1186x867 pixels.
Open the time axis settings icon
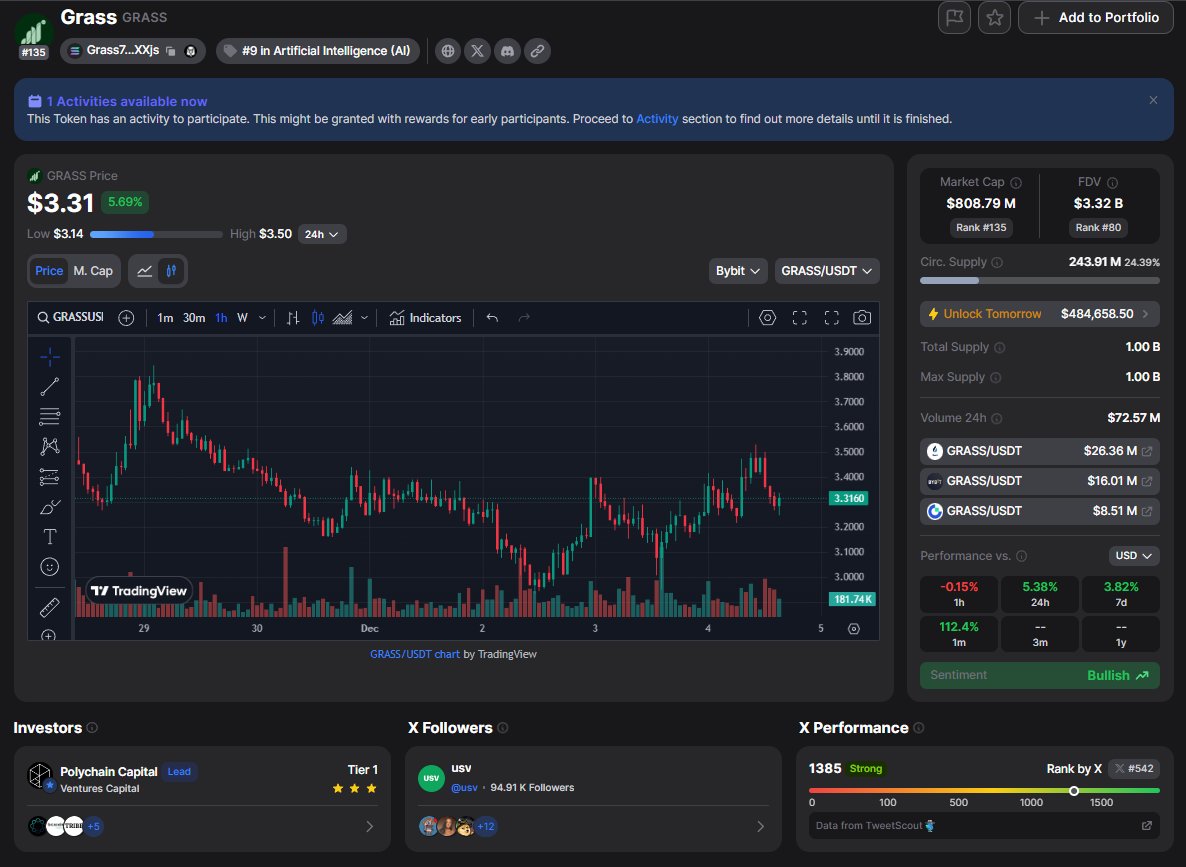[854, 629]
